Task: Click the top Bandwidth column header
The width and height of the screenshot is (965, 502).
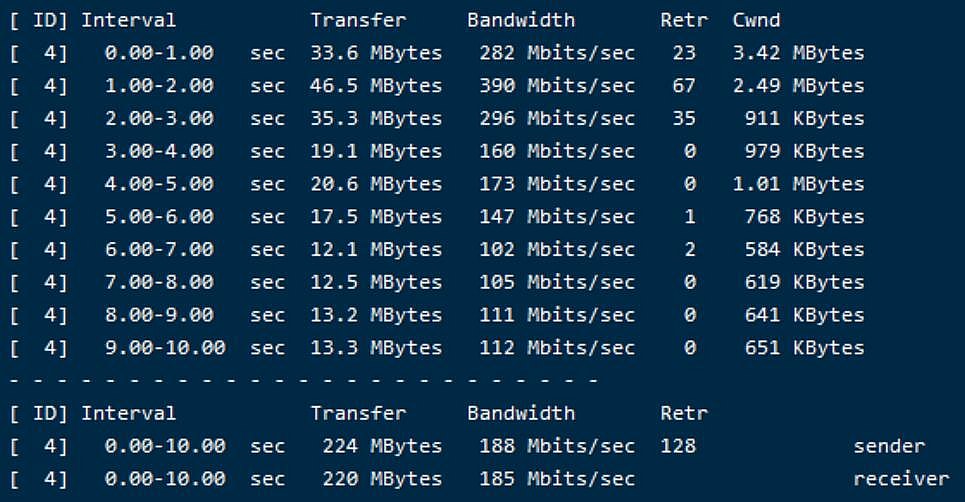Action: [521, 20]
